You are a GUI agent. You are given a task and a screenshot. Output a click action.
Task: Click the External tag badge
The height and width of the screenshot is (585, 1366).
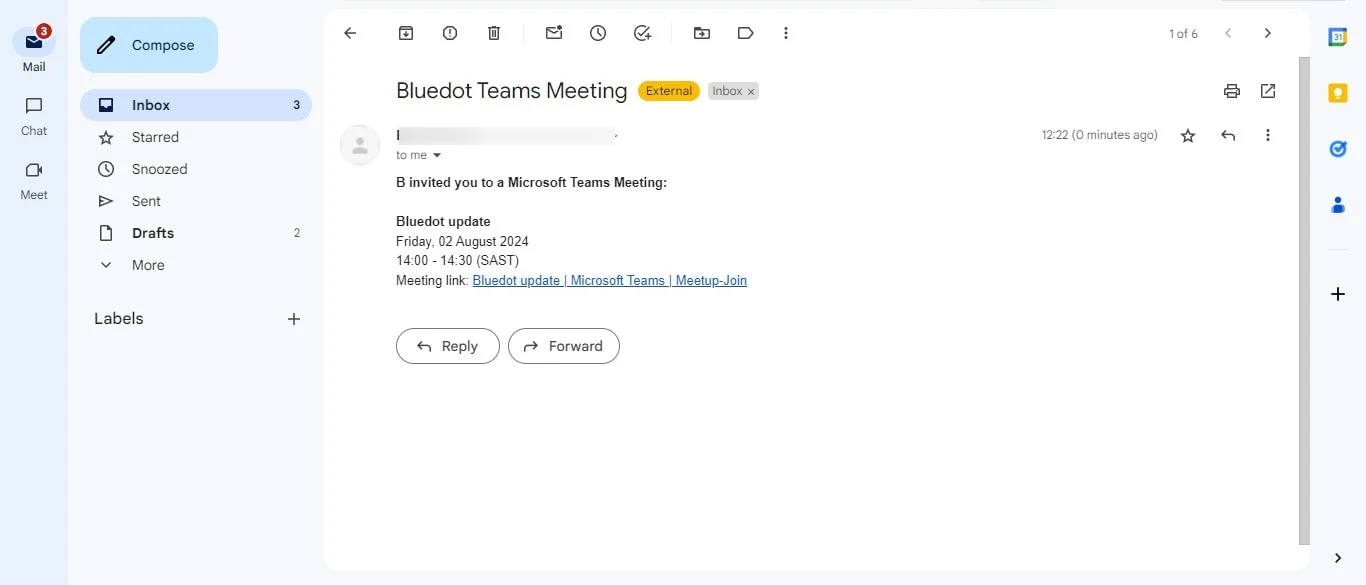point(669,91)
